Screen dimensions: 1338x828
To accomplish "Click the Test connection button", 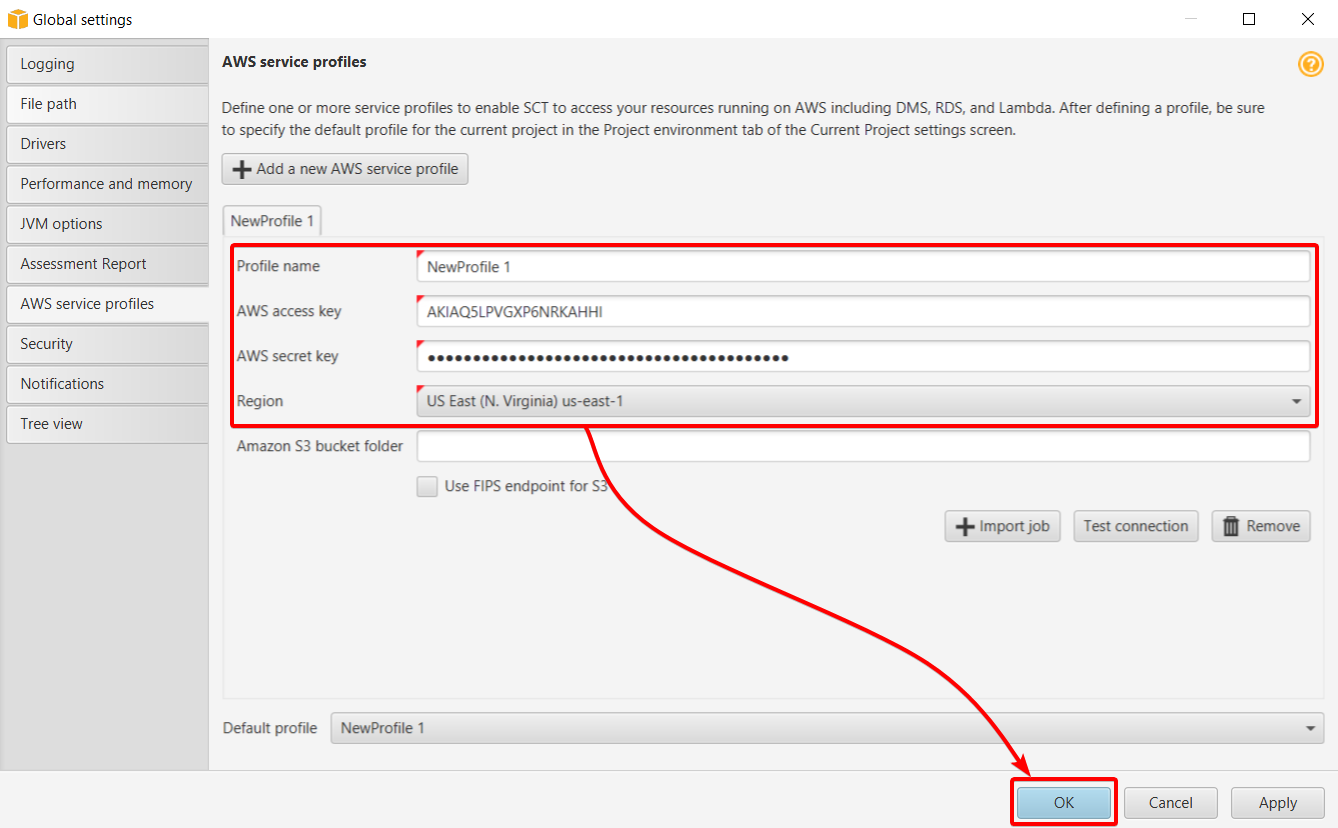I will click(1136, 526).
